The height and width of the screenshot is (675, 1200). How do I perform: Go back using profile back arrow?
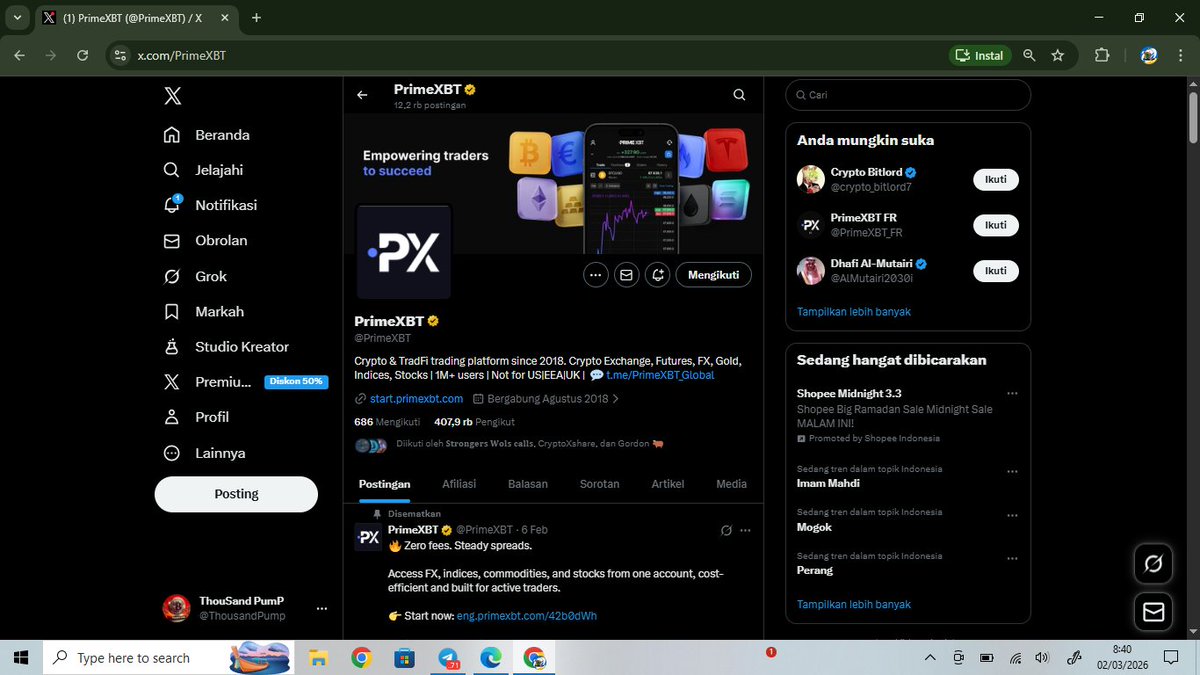[362, 95]
